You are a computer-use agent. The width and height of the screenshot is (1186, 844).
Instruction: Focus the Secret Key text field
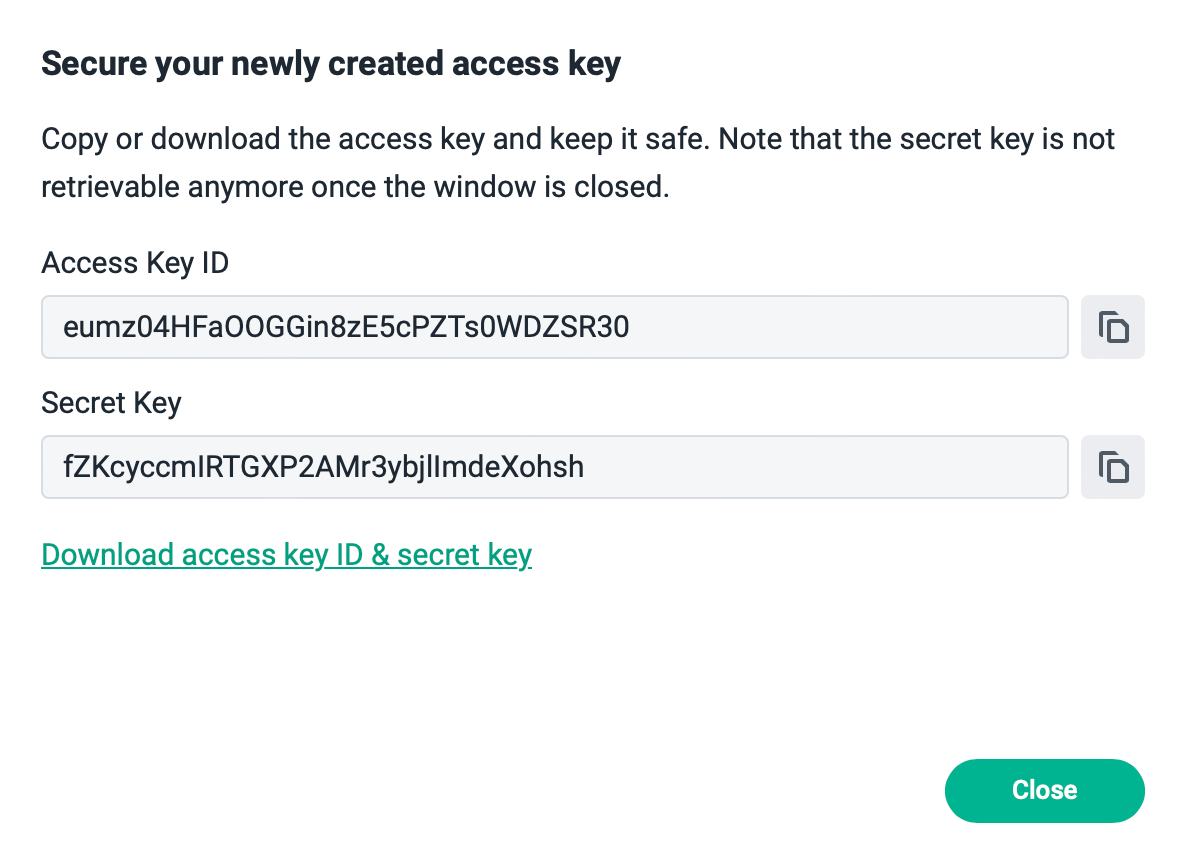pyautogui.click(x=554, y=467)
